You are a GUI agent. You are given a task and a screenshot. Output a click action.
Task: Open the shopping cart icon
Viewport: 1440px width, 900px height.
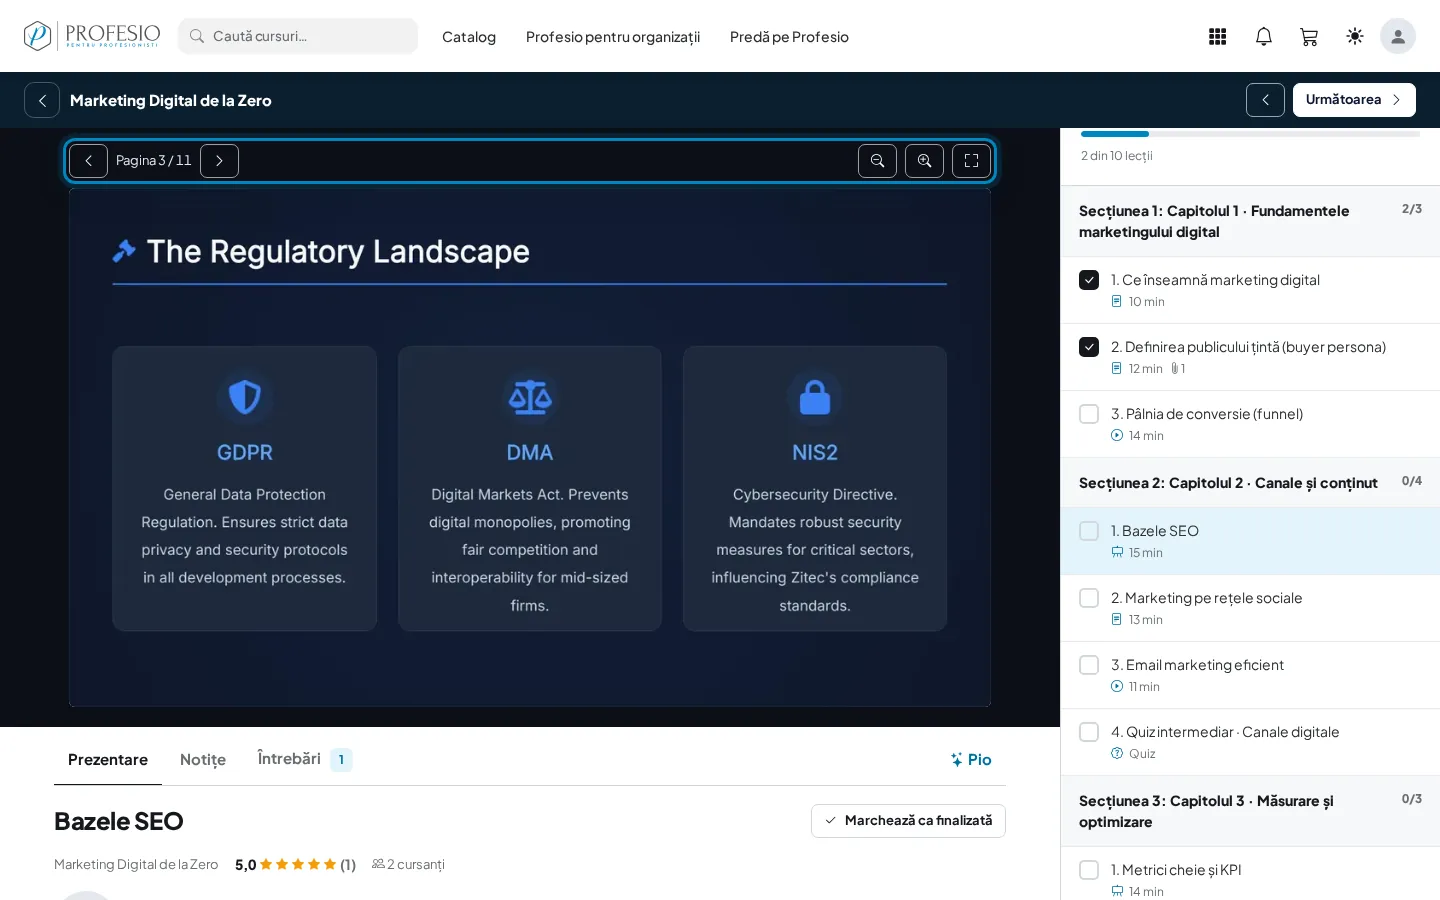pyautogui.click(x=1308, y=36)
